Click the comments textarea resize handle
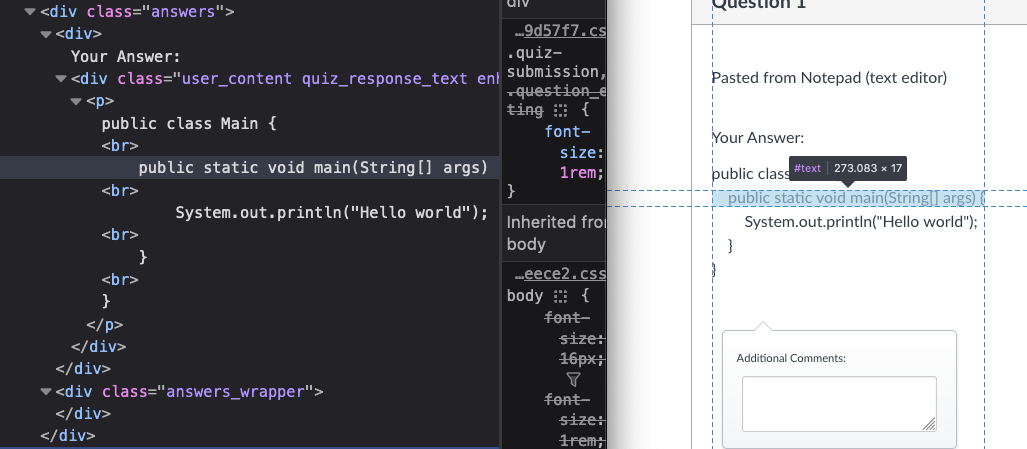The width and height of the screenshot is (1027, 449). [929, 425]
